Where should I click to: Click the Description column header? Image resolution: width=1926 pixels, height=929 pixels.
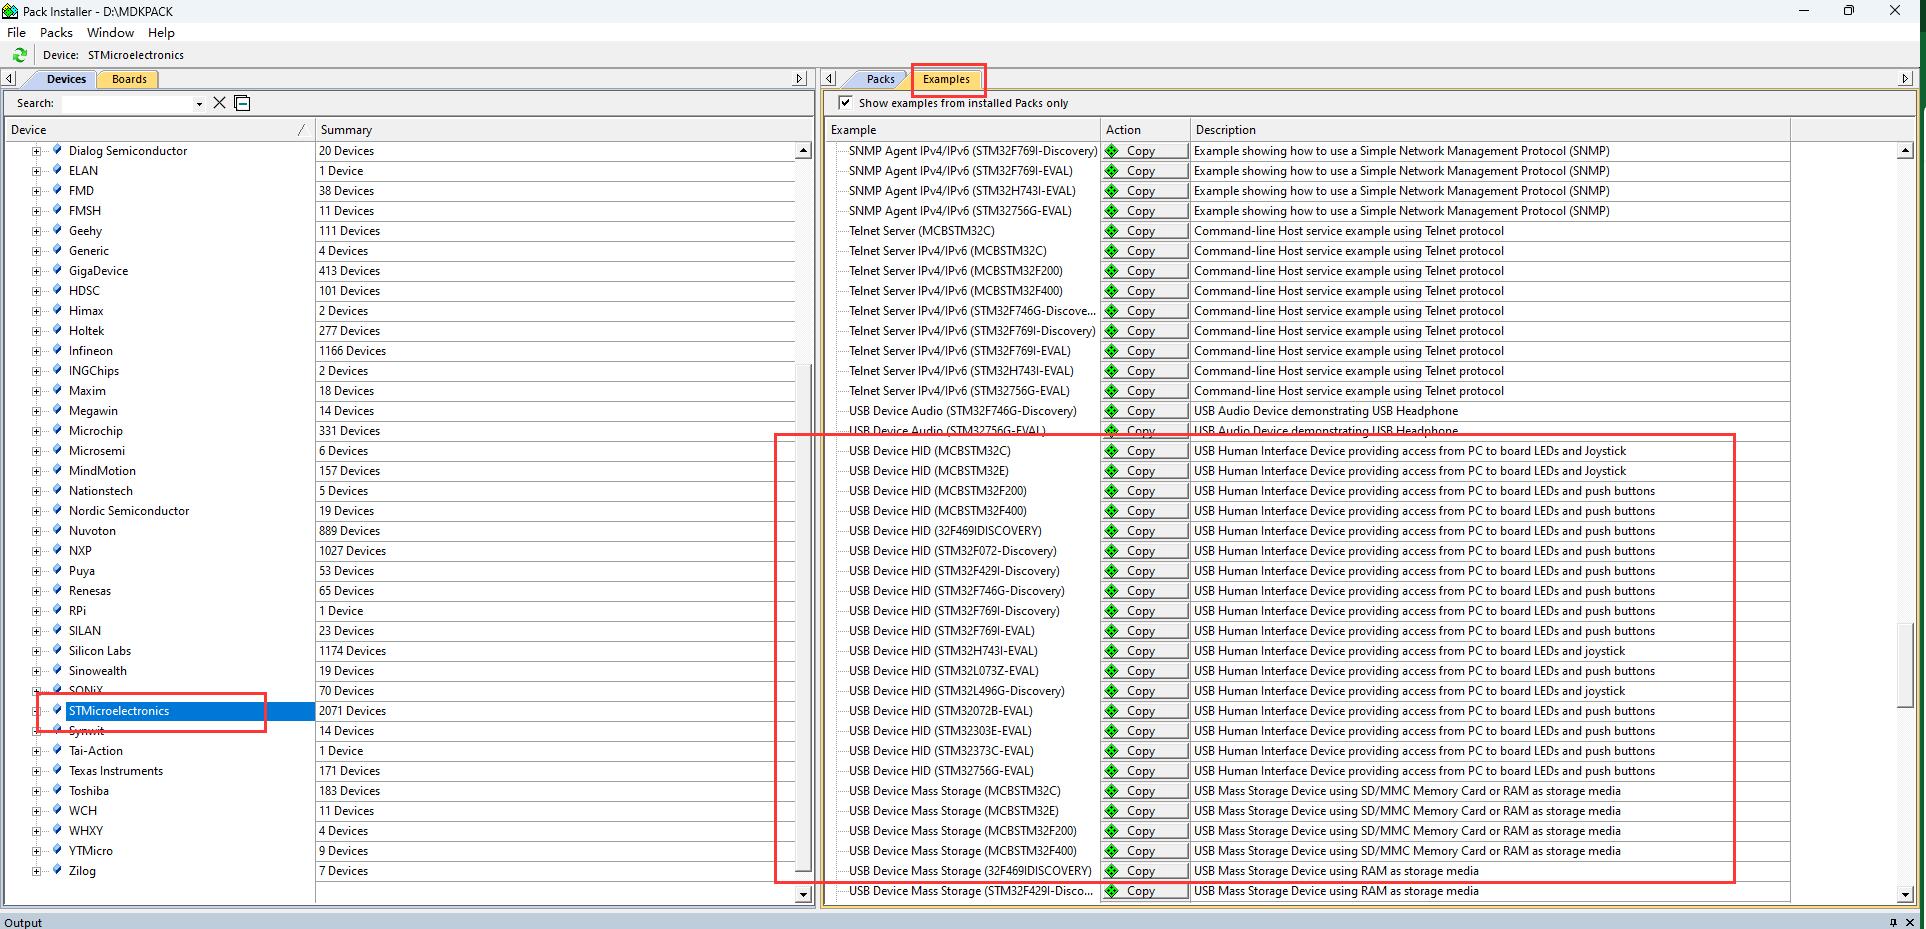click(1489, 130)
